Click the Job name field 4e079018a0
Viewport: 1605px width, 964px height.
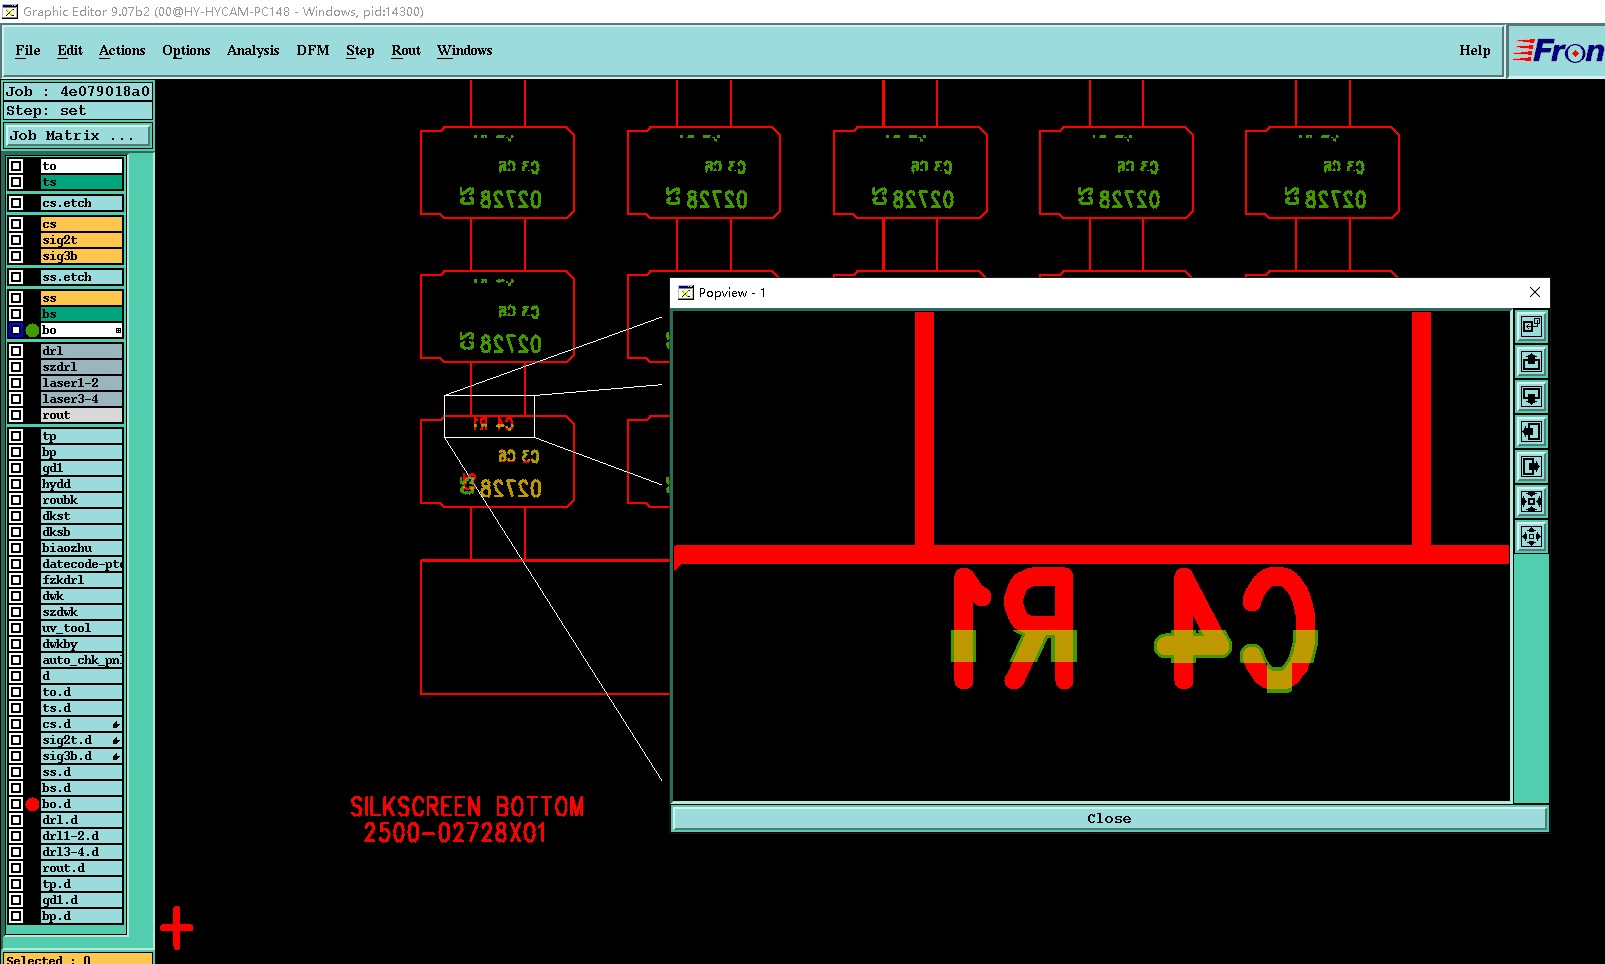tap(78, 91)
